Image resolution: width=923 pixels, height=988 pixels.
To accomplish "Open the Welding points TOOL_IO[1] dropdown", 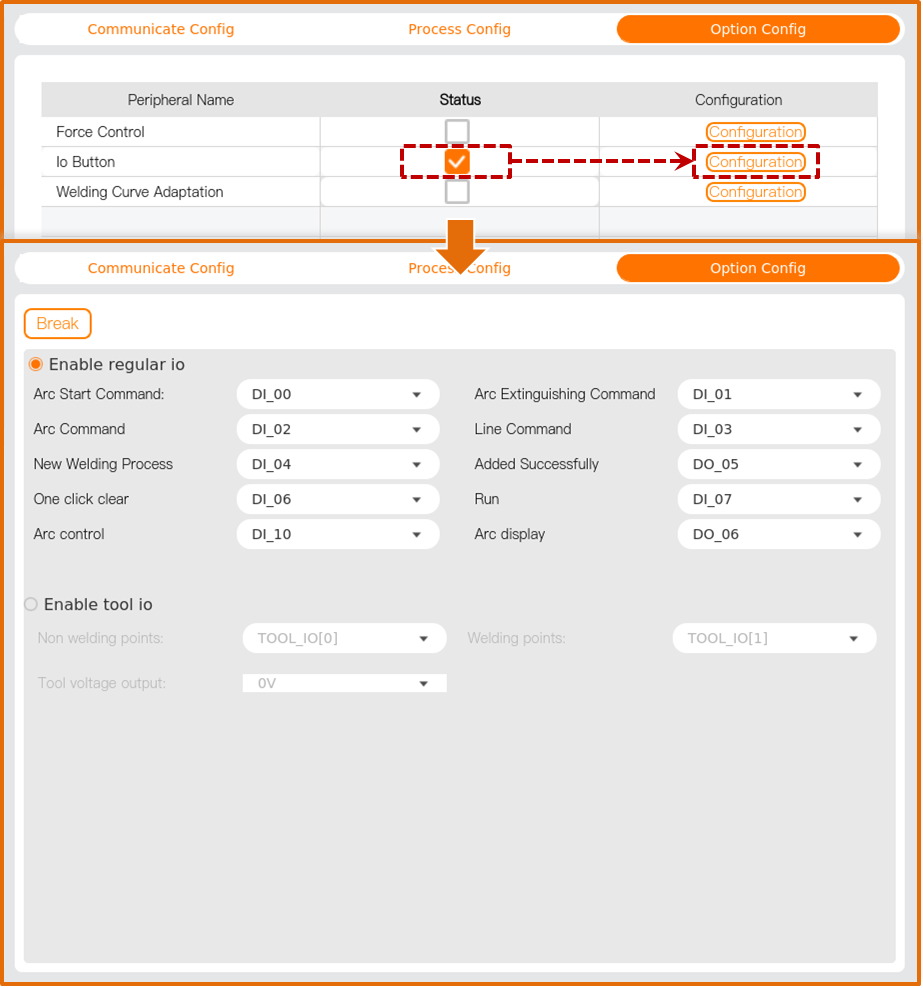I will 774,638.
